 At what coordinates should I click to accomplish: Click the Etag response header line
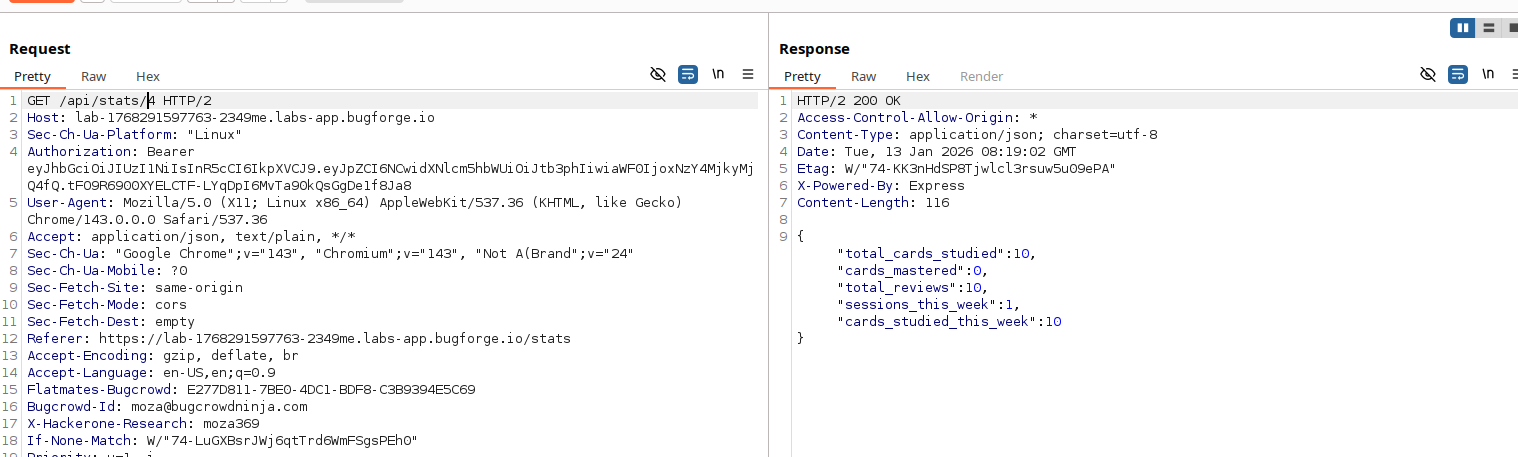point(957,169)
